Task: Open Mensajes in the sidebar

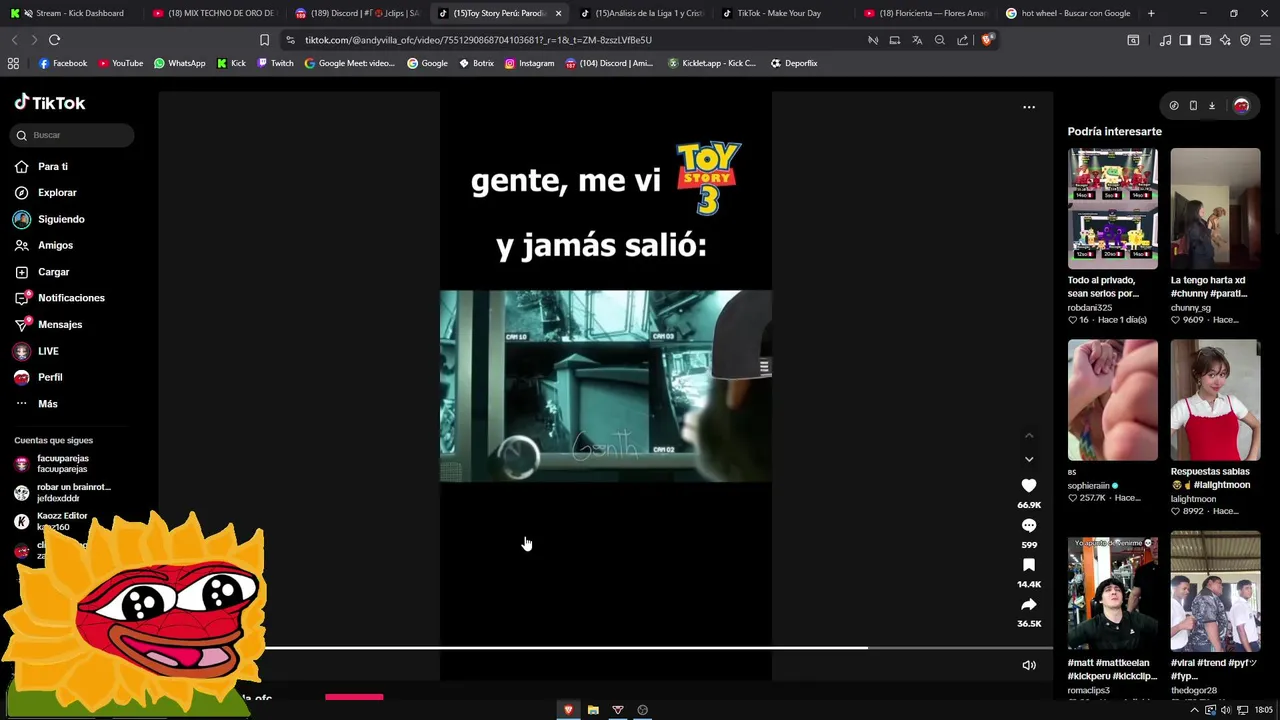Action: pos(48,324)
